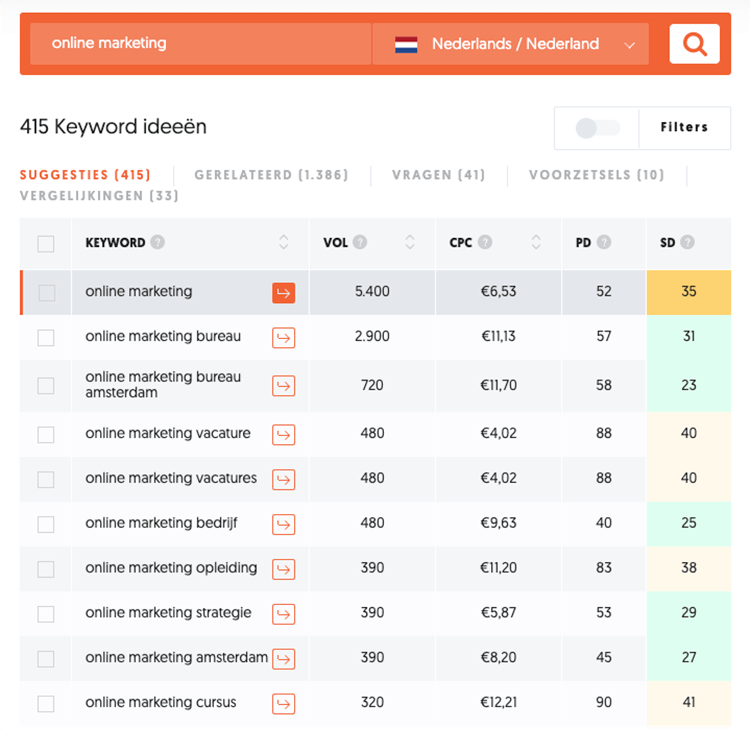Screen dimensions: 750x729
Task: Sort table by KEYWORD column arrows
Action: 284,242
